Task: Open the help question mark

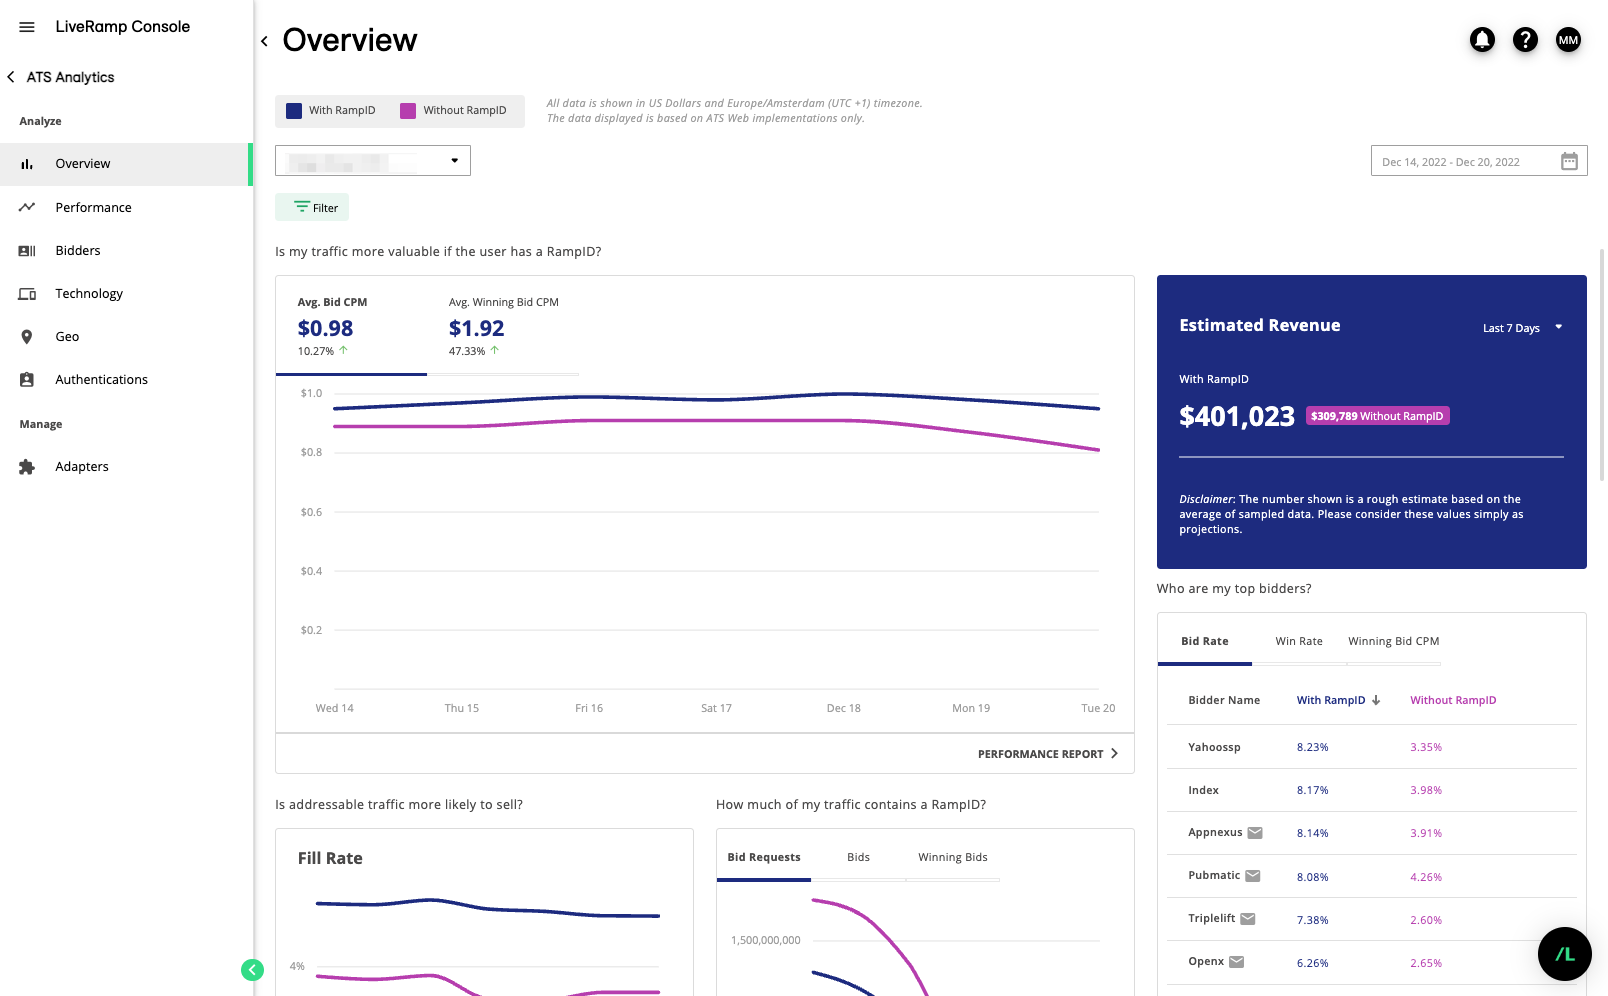Action: click(x=1525, y=40)
